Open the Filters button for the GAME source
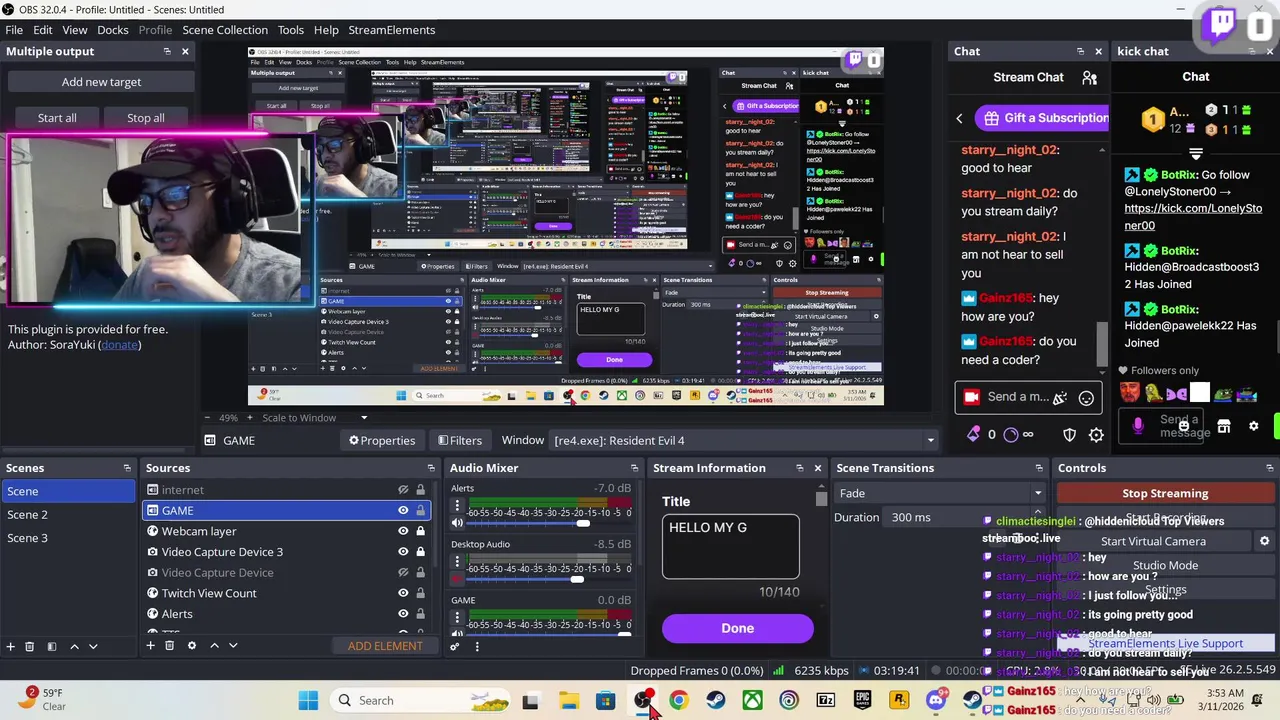The height and width of the screenshot is (720, 1280). click(459, 441)
